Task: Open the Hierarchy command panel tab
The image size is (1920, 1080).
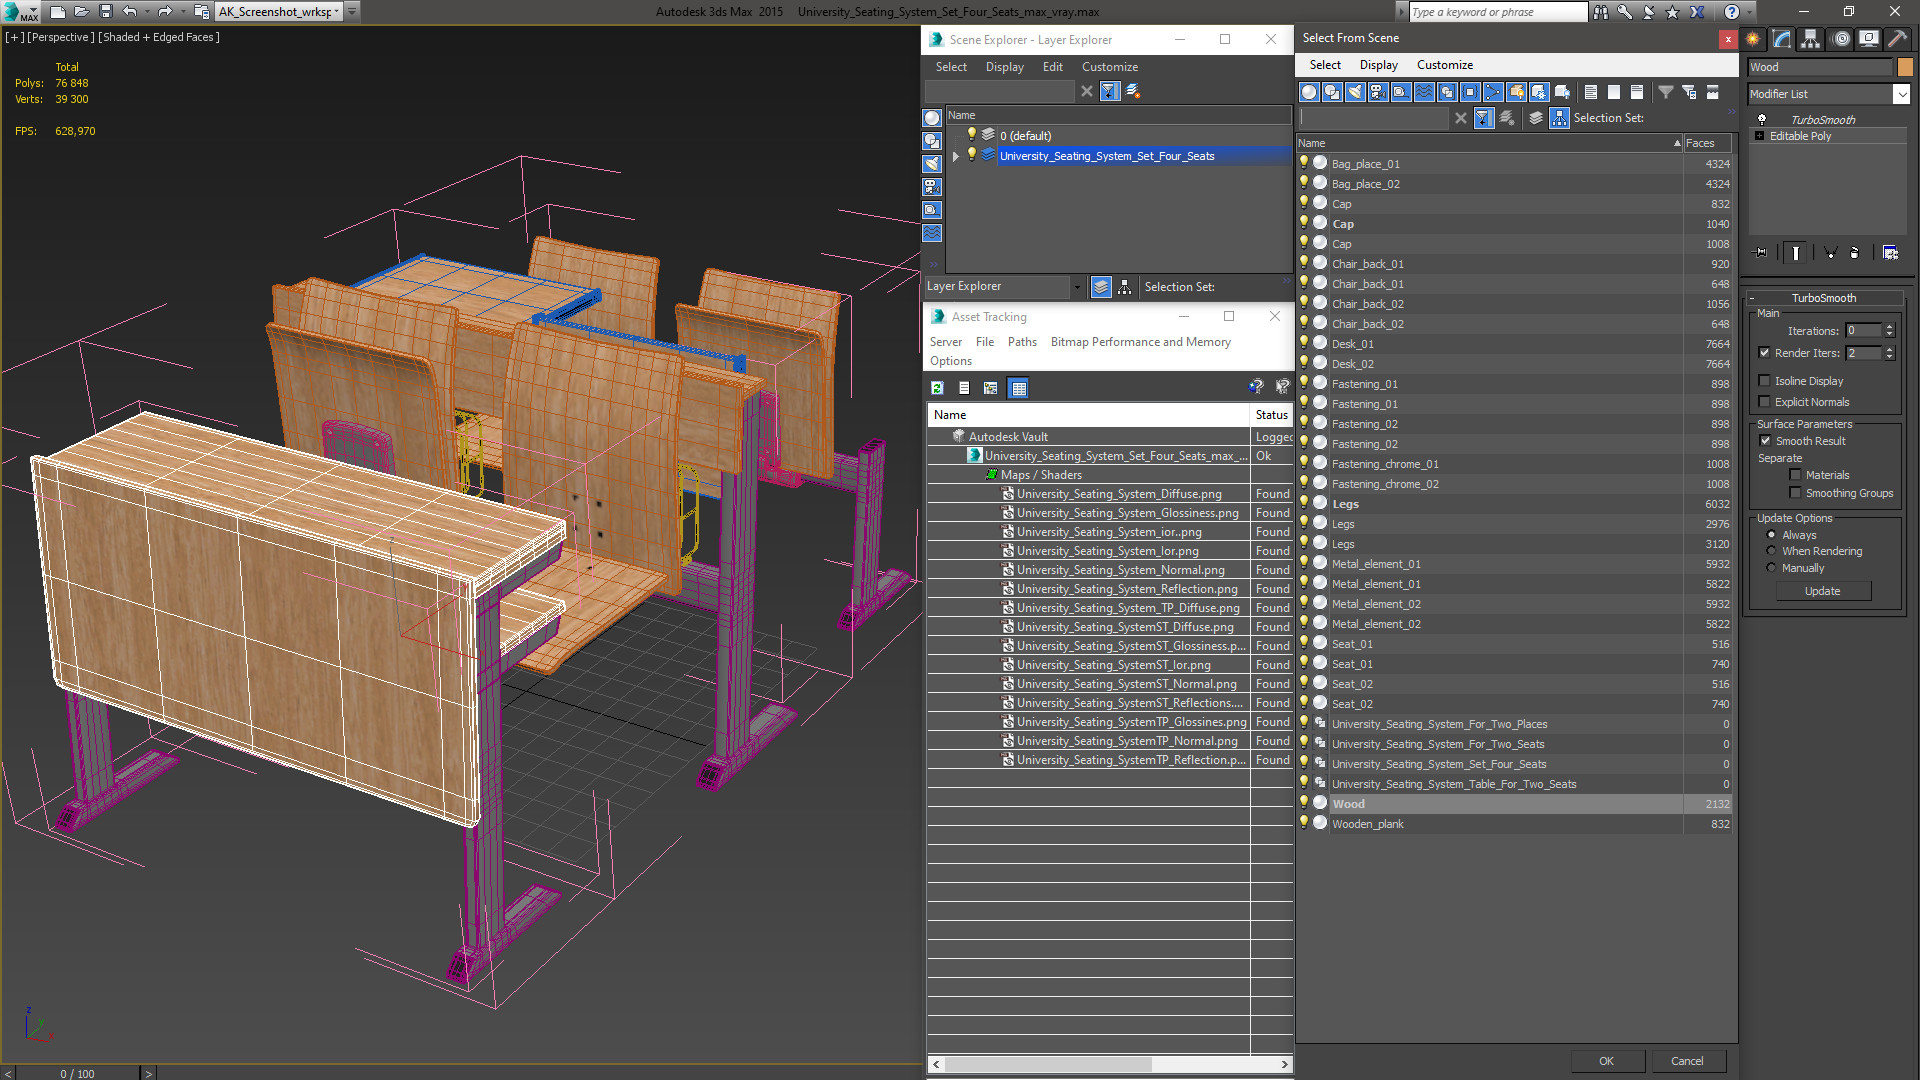Action: tap(1811, 39)
